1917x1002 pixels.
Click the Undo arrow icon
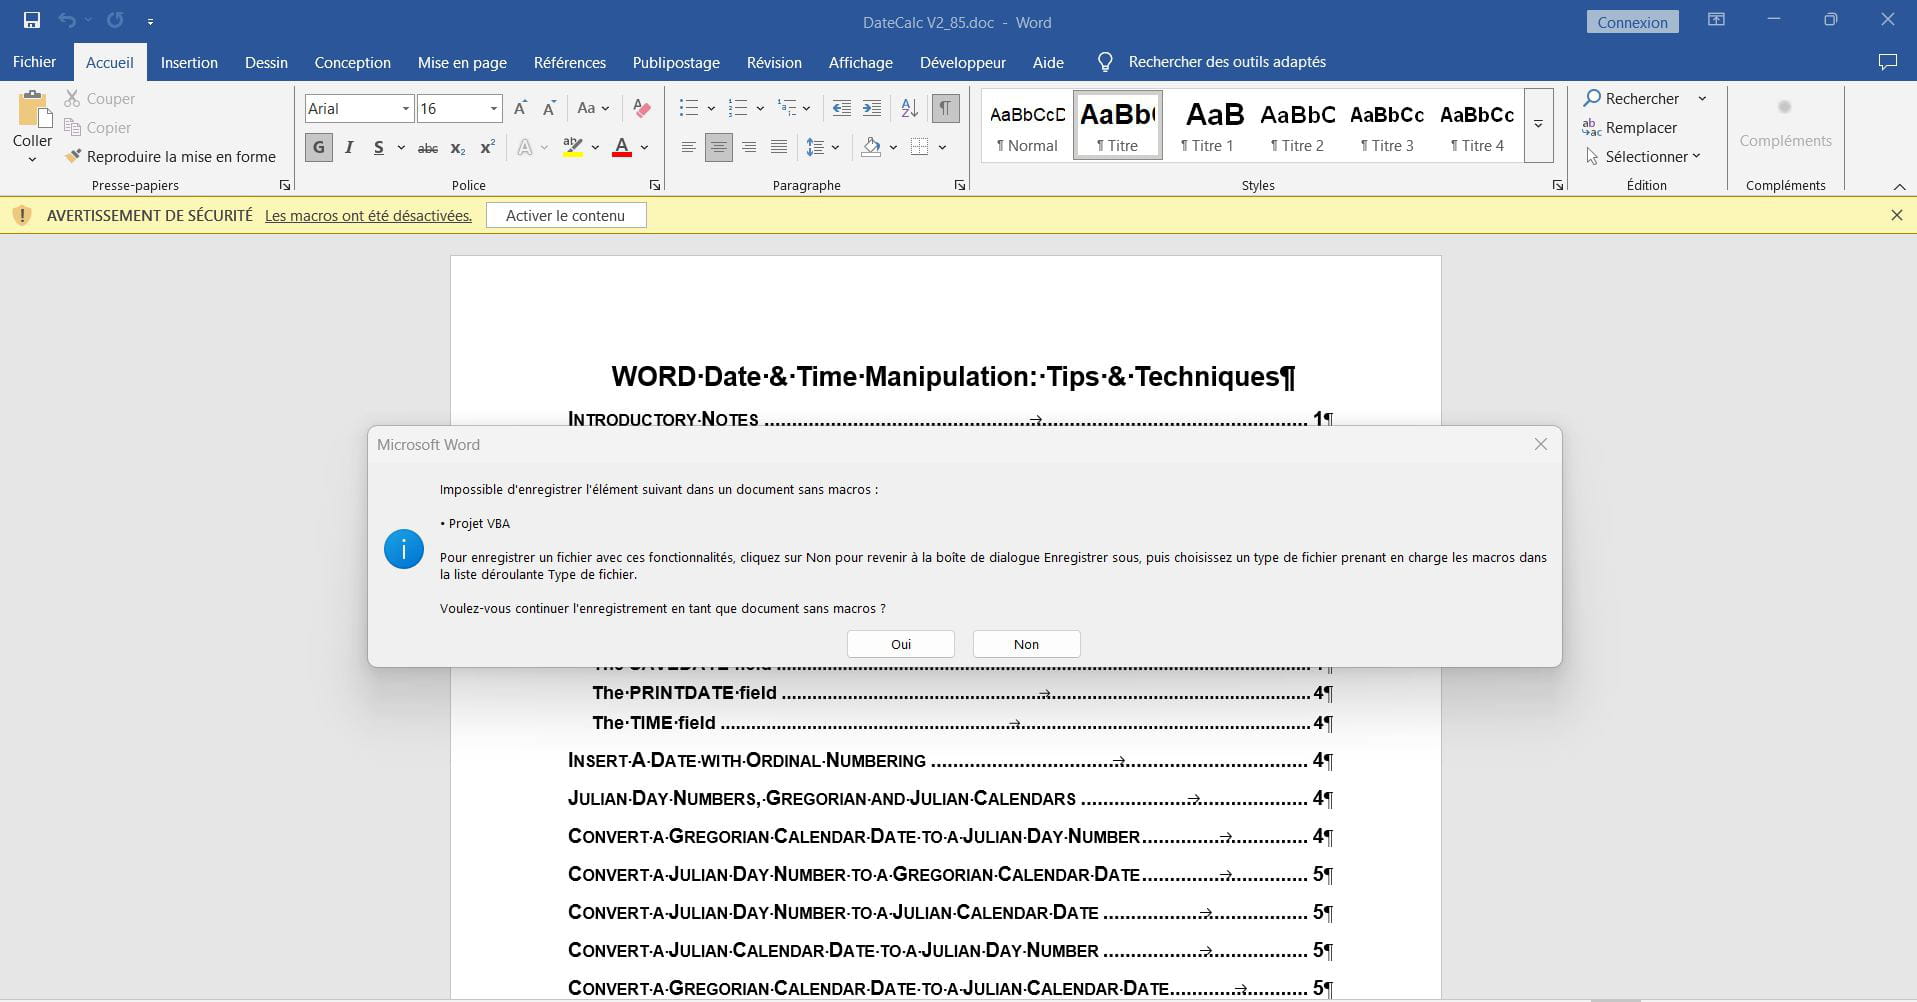[67, 20]
